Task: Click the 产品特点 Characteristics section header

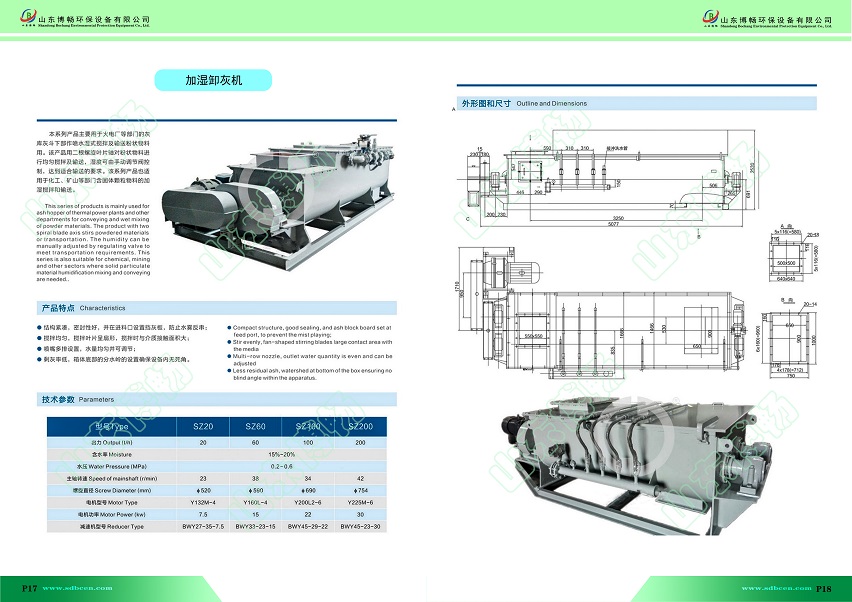Action: point(83,308)
